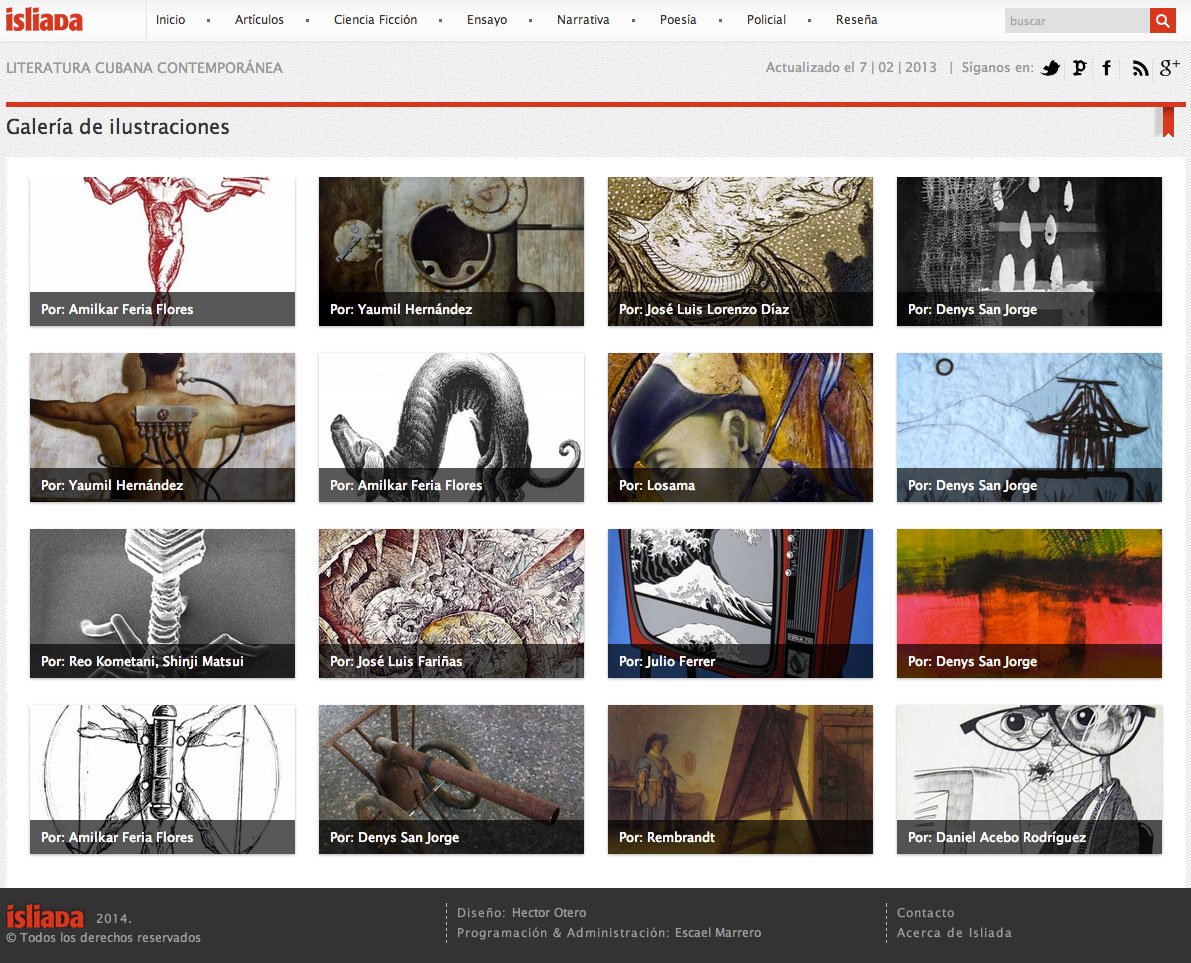Open the Pinterest icon in the header
1191x963 pixels.
click(1079, 68)
